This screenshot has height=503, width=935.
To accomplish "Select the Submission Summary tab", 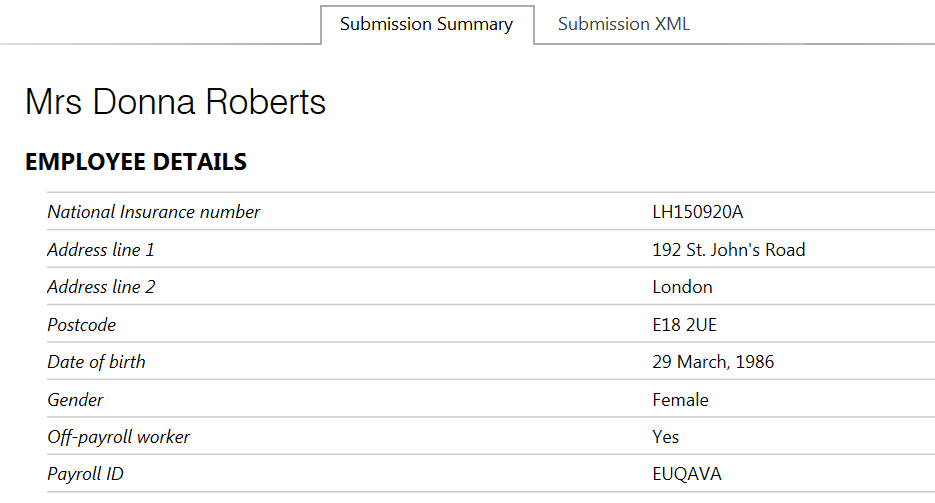I will click(x=426, y=24).
